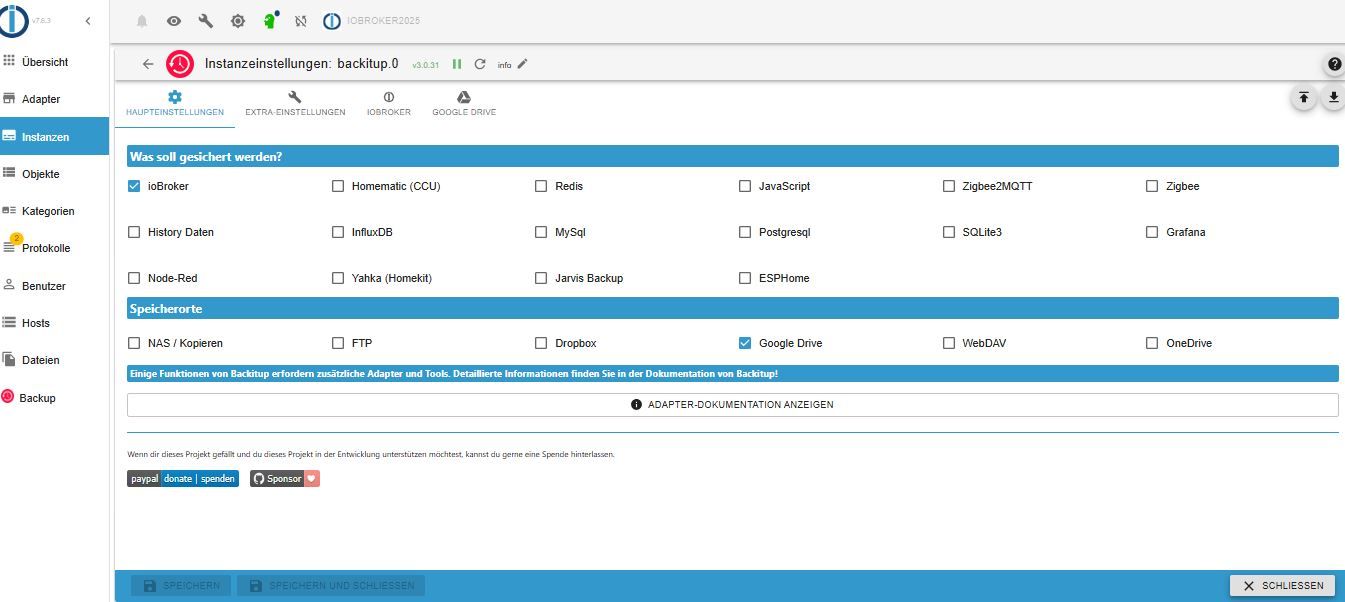This screenshot has height=602, width=1345.
Task: Select Instanzen in the sidebar
Action: pos(55,137)
